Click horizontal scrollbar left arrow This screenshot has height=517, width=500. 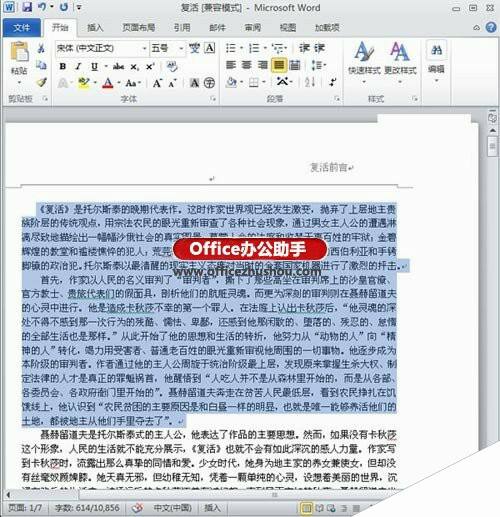tap(8, 494)
